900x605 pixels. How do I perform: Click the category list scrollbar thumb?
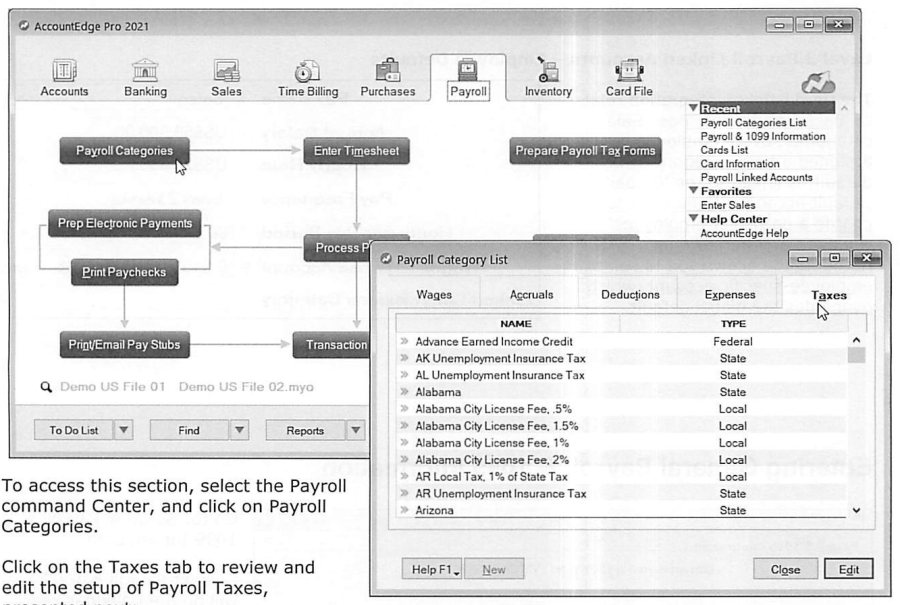coord(856,355)
